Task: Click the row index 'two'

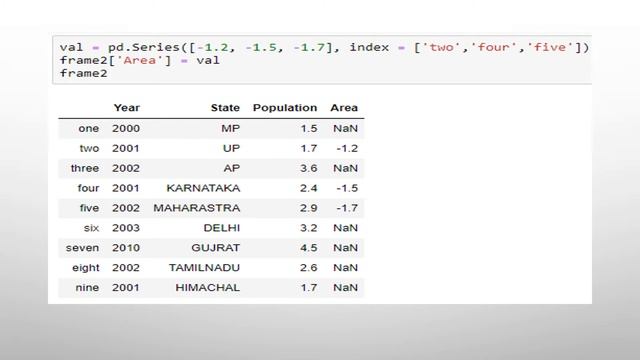Action: click(x=89, y=149)
